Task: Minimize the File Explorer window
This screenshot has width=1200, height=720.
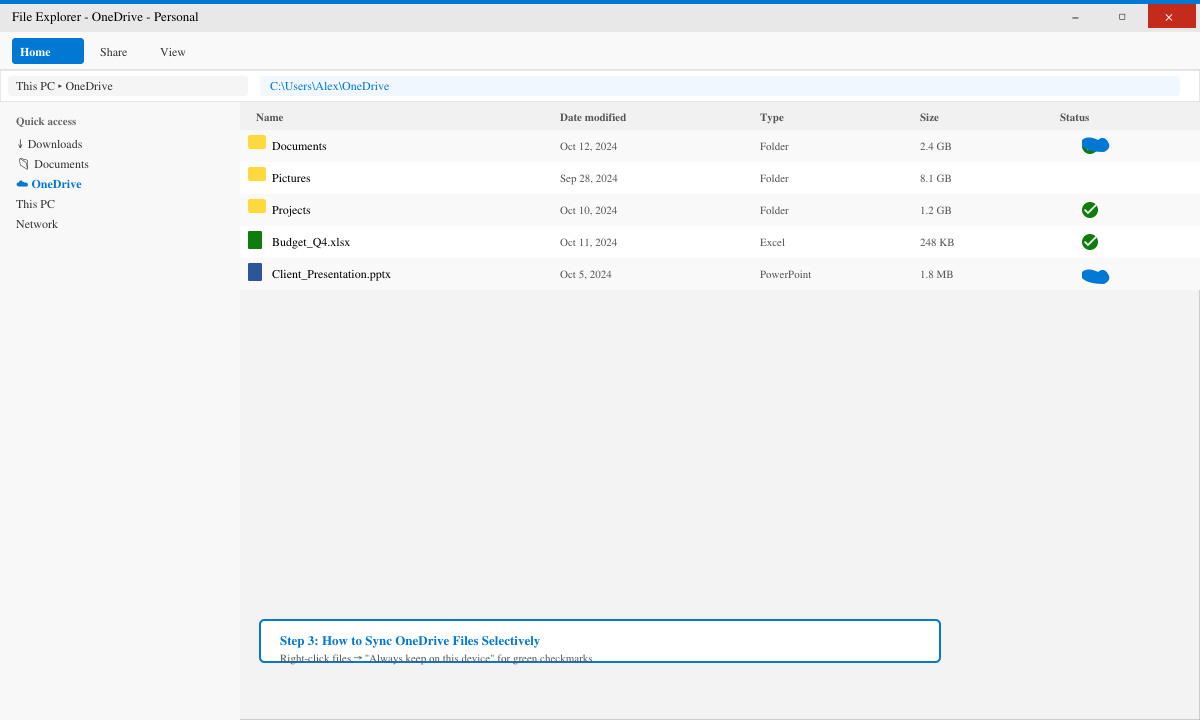Action: click(1075, 17)
